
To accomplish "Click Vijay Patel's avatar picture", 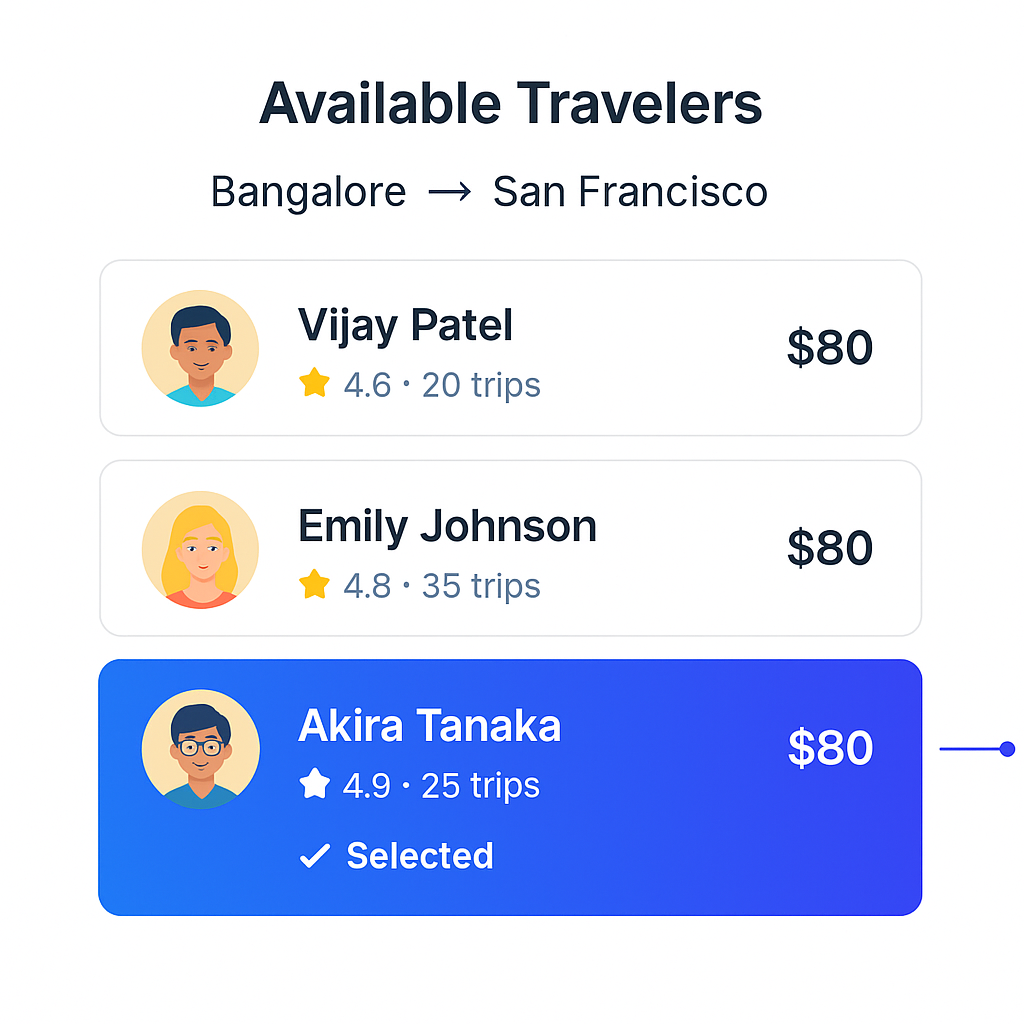I will tap(200, 348).
